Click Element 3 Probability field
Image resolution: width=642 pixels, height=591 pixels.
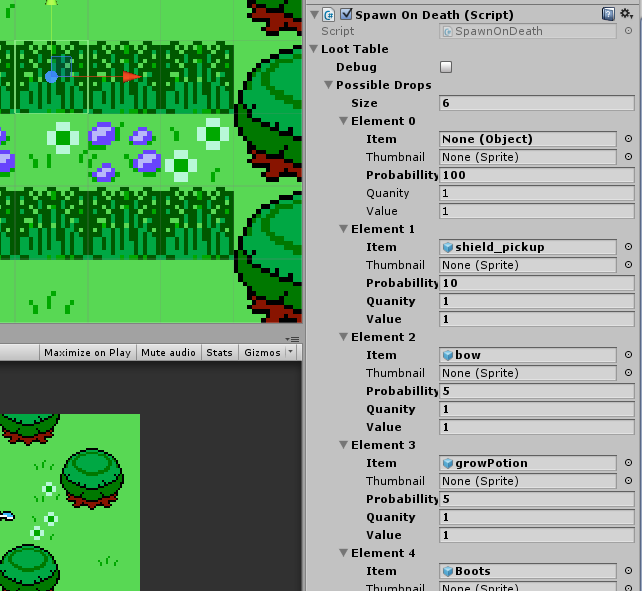pos(537,499)
